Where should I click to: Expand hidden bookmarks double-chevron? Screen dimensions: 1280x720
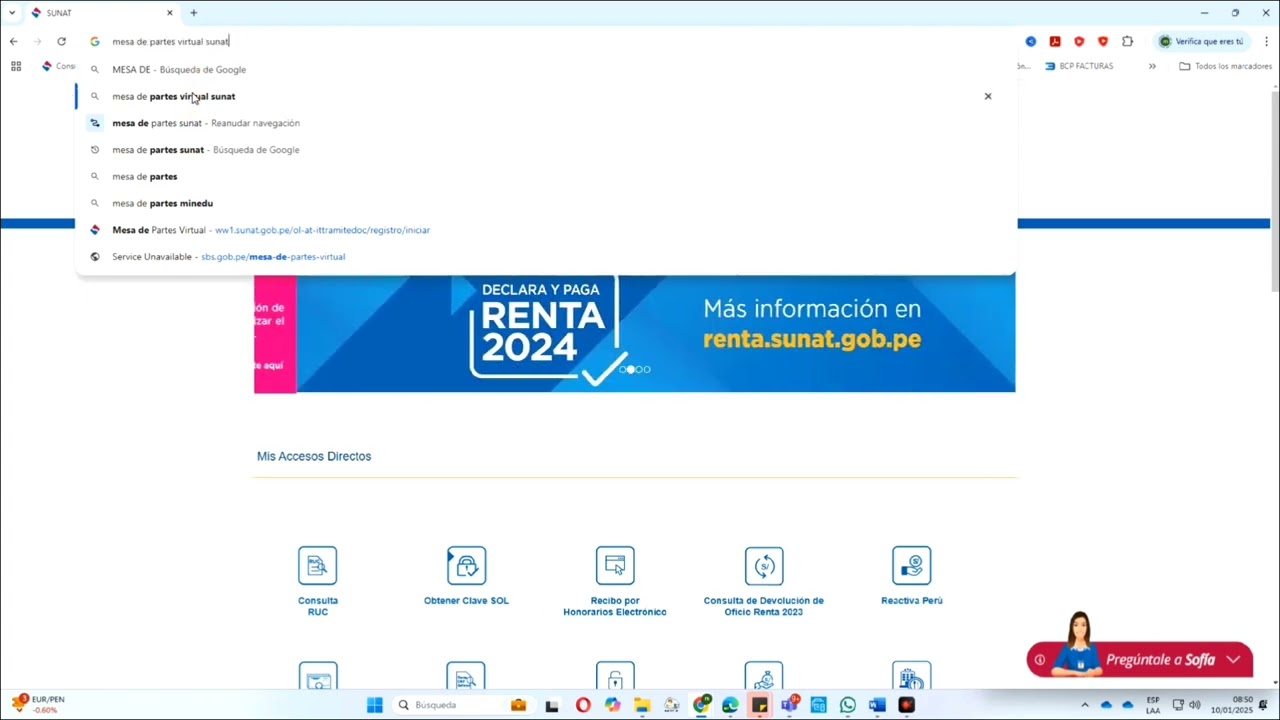pos(1152,66)
